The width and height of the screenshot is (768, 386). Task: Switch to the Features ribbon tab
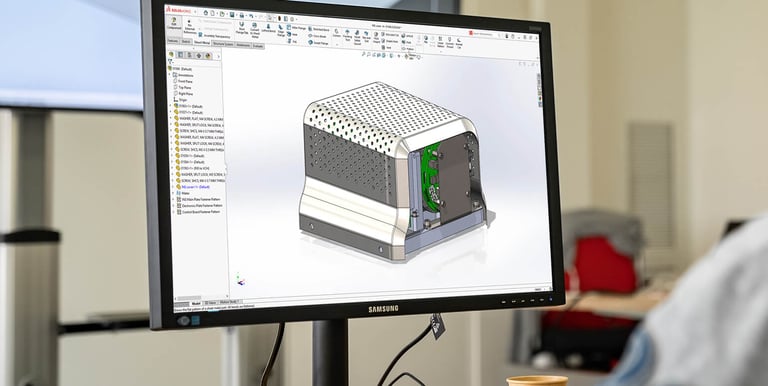(173, 41)
